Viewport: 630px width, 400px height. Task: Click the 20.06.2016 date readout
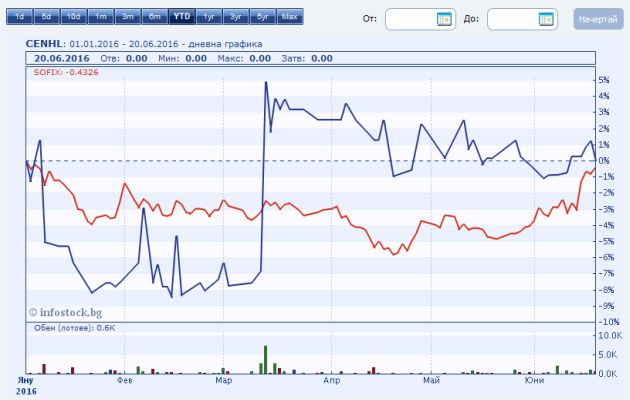coord(62,58)
